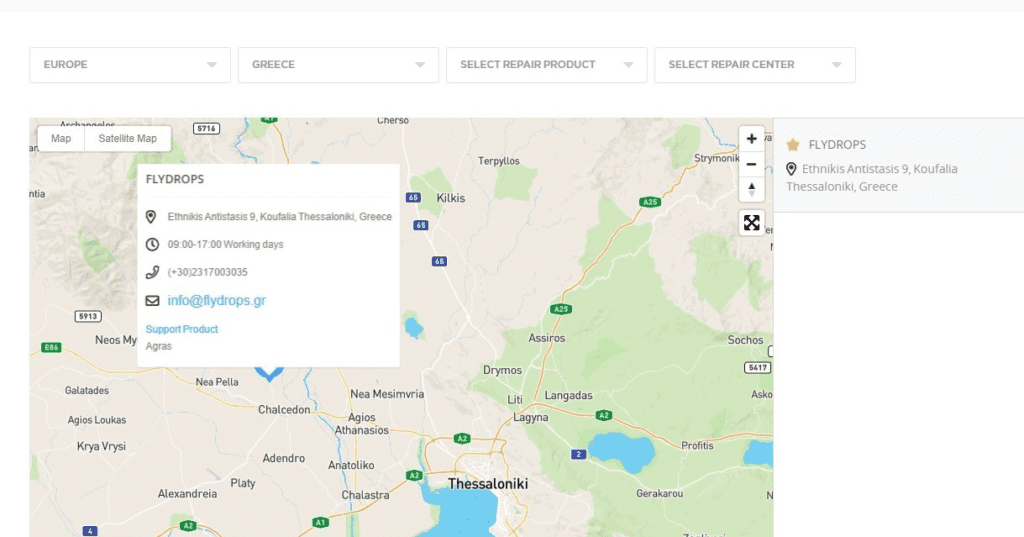Click the side list address in Koufalia
1024x537 pixels.
tap(872, 178)
